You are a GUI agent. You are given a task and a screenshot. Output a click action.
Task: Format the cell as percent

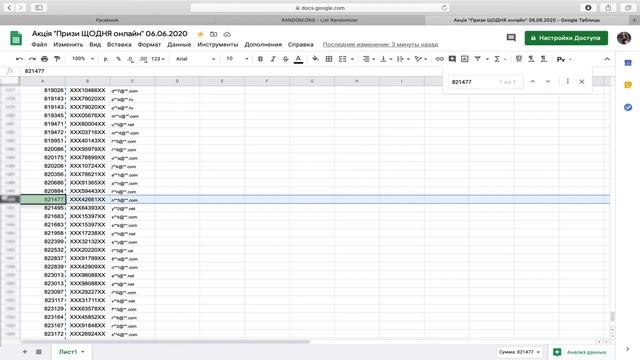point(118,59)
